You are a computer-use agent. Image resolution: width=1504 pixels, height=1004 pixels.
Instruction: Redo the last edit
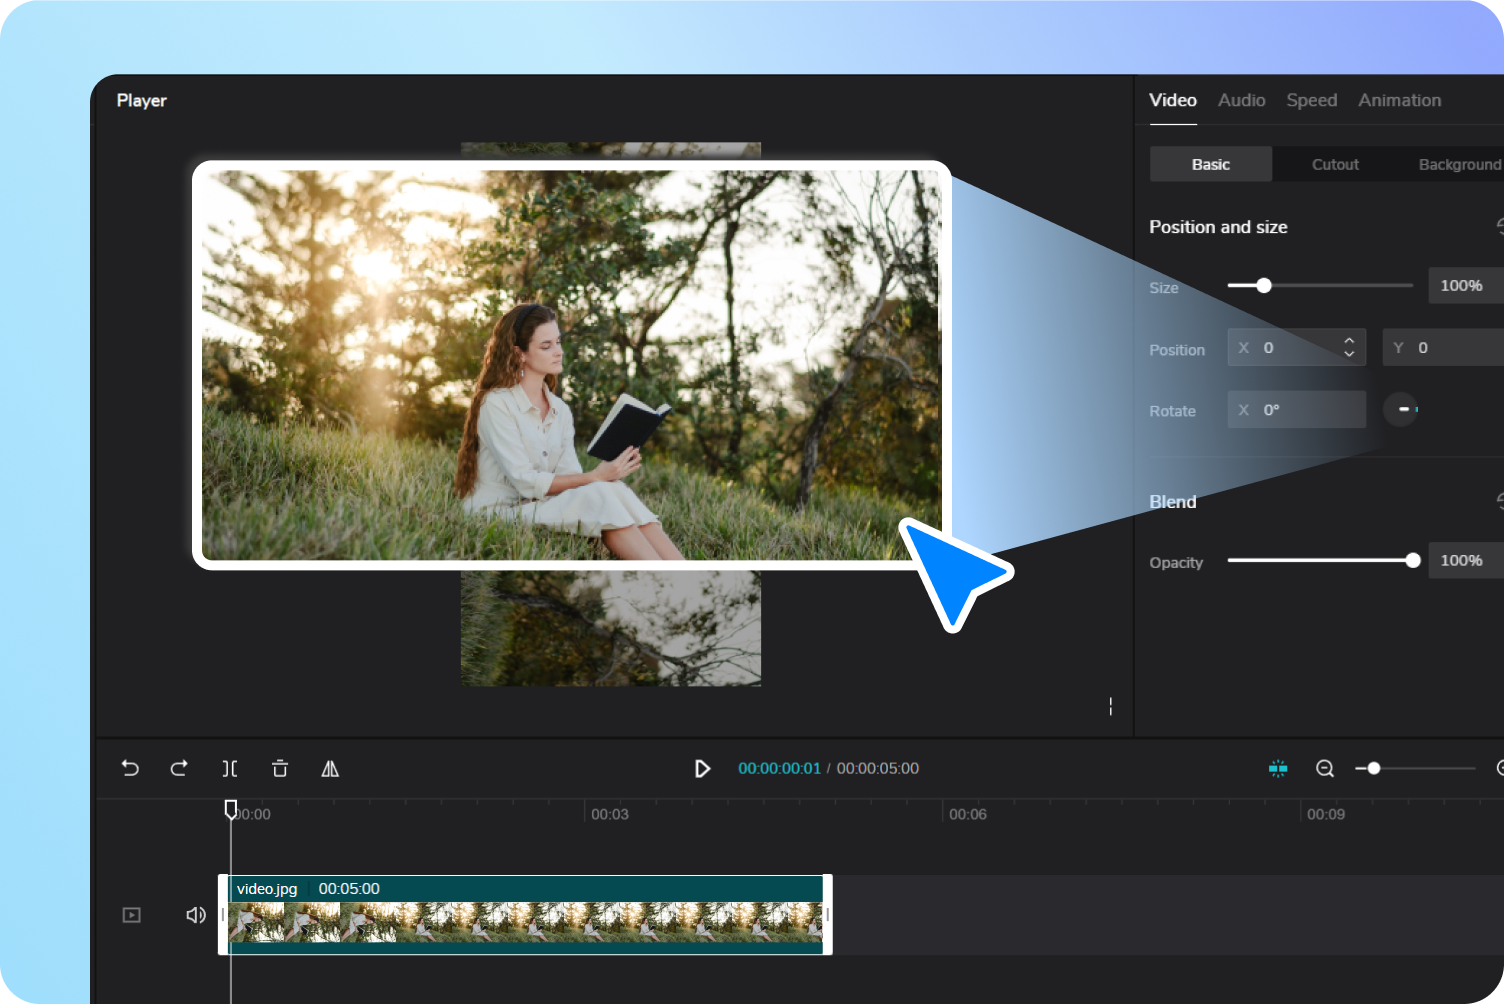[x=180, y=768]
